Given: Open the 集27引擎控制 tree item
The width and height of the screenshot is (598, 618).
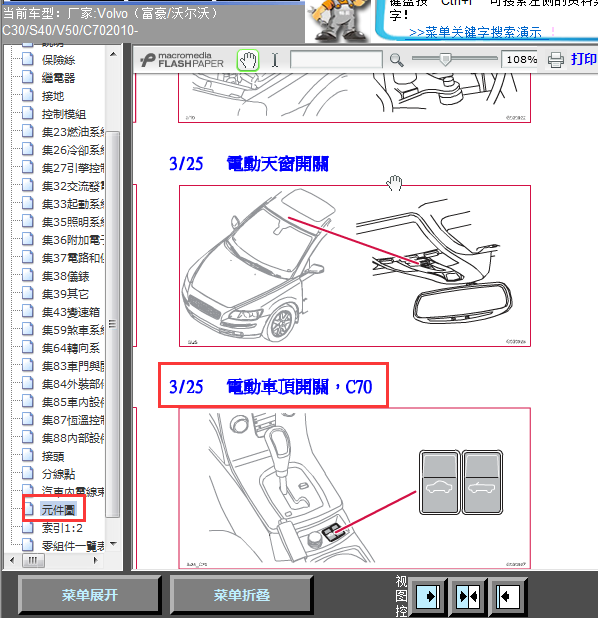Looking at the screenshot, I should 73,168.
